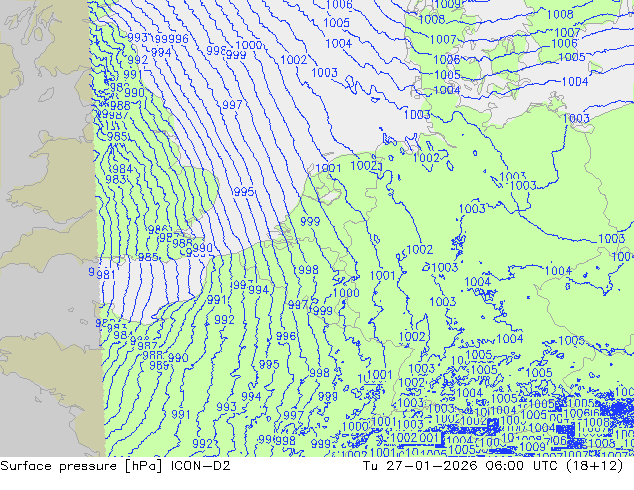Click the '981' isobar label

pos(106,275)
